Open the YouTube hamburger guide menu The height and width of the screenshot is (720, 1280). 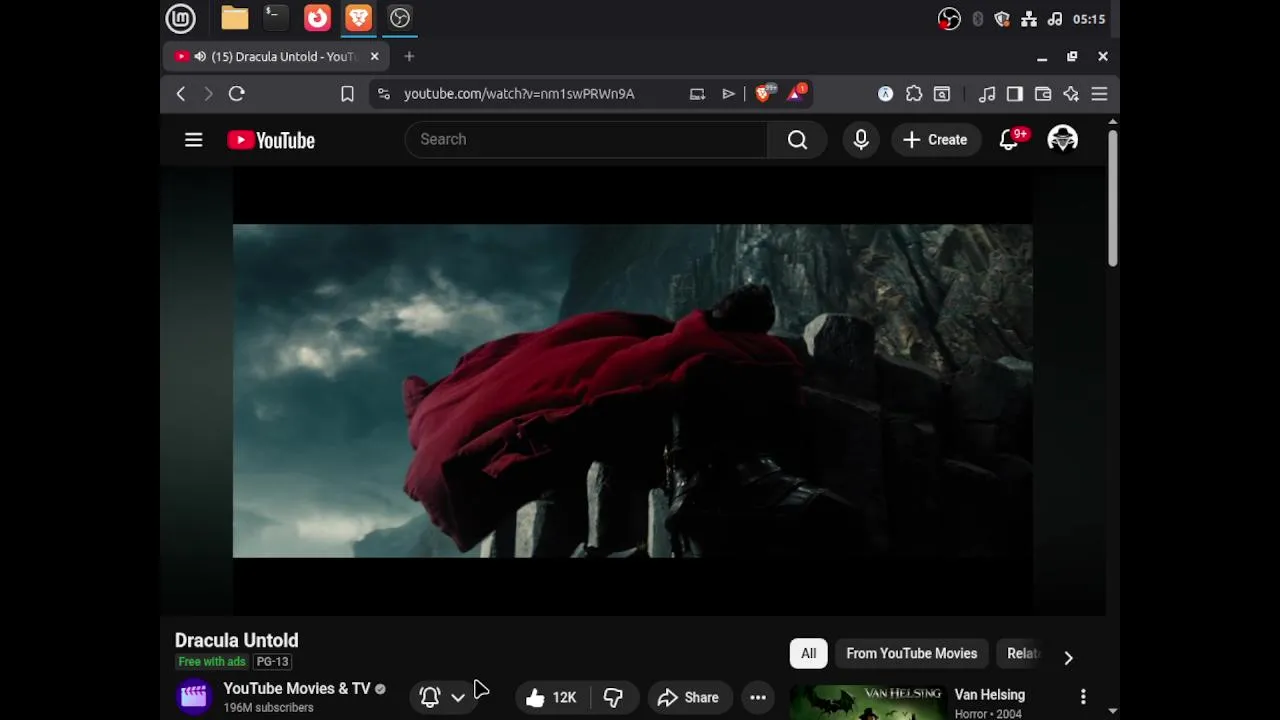[x=194, y=140]
